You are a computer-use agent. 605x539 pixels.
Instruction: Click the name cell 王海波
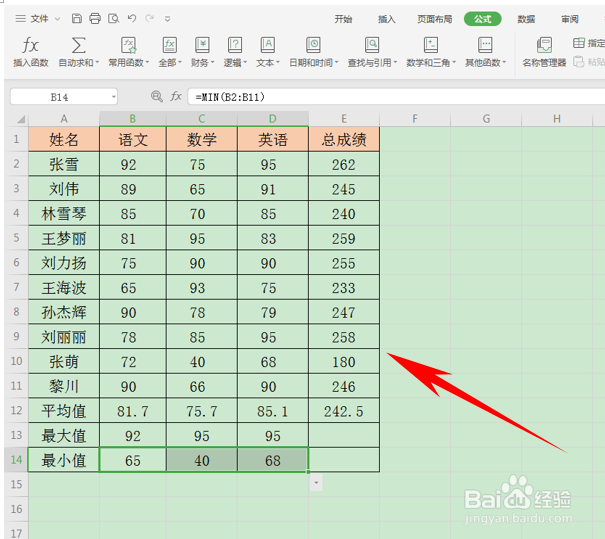[64, 287]
